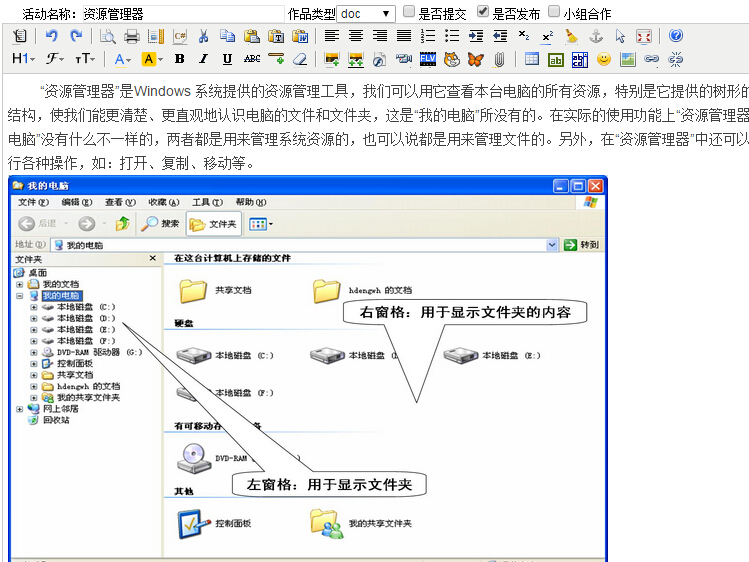Select the embedded 我的电脑 screenshot image
This screenshot has width=749, height=562.
coord(308,368)
